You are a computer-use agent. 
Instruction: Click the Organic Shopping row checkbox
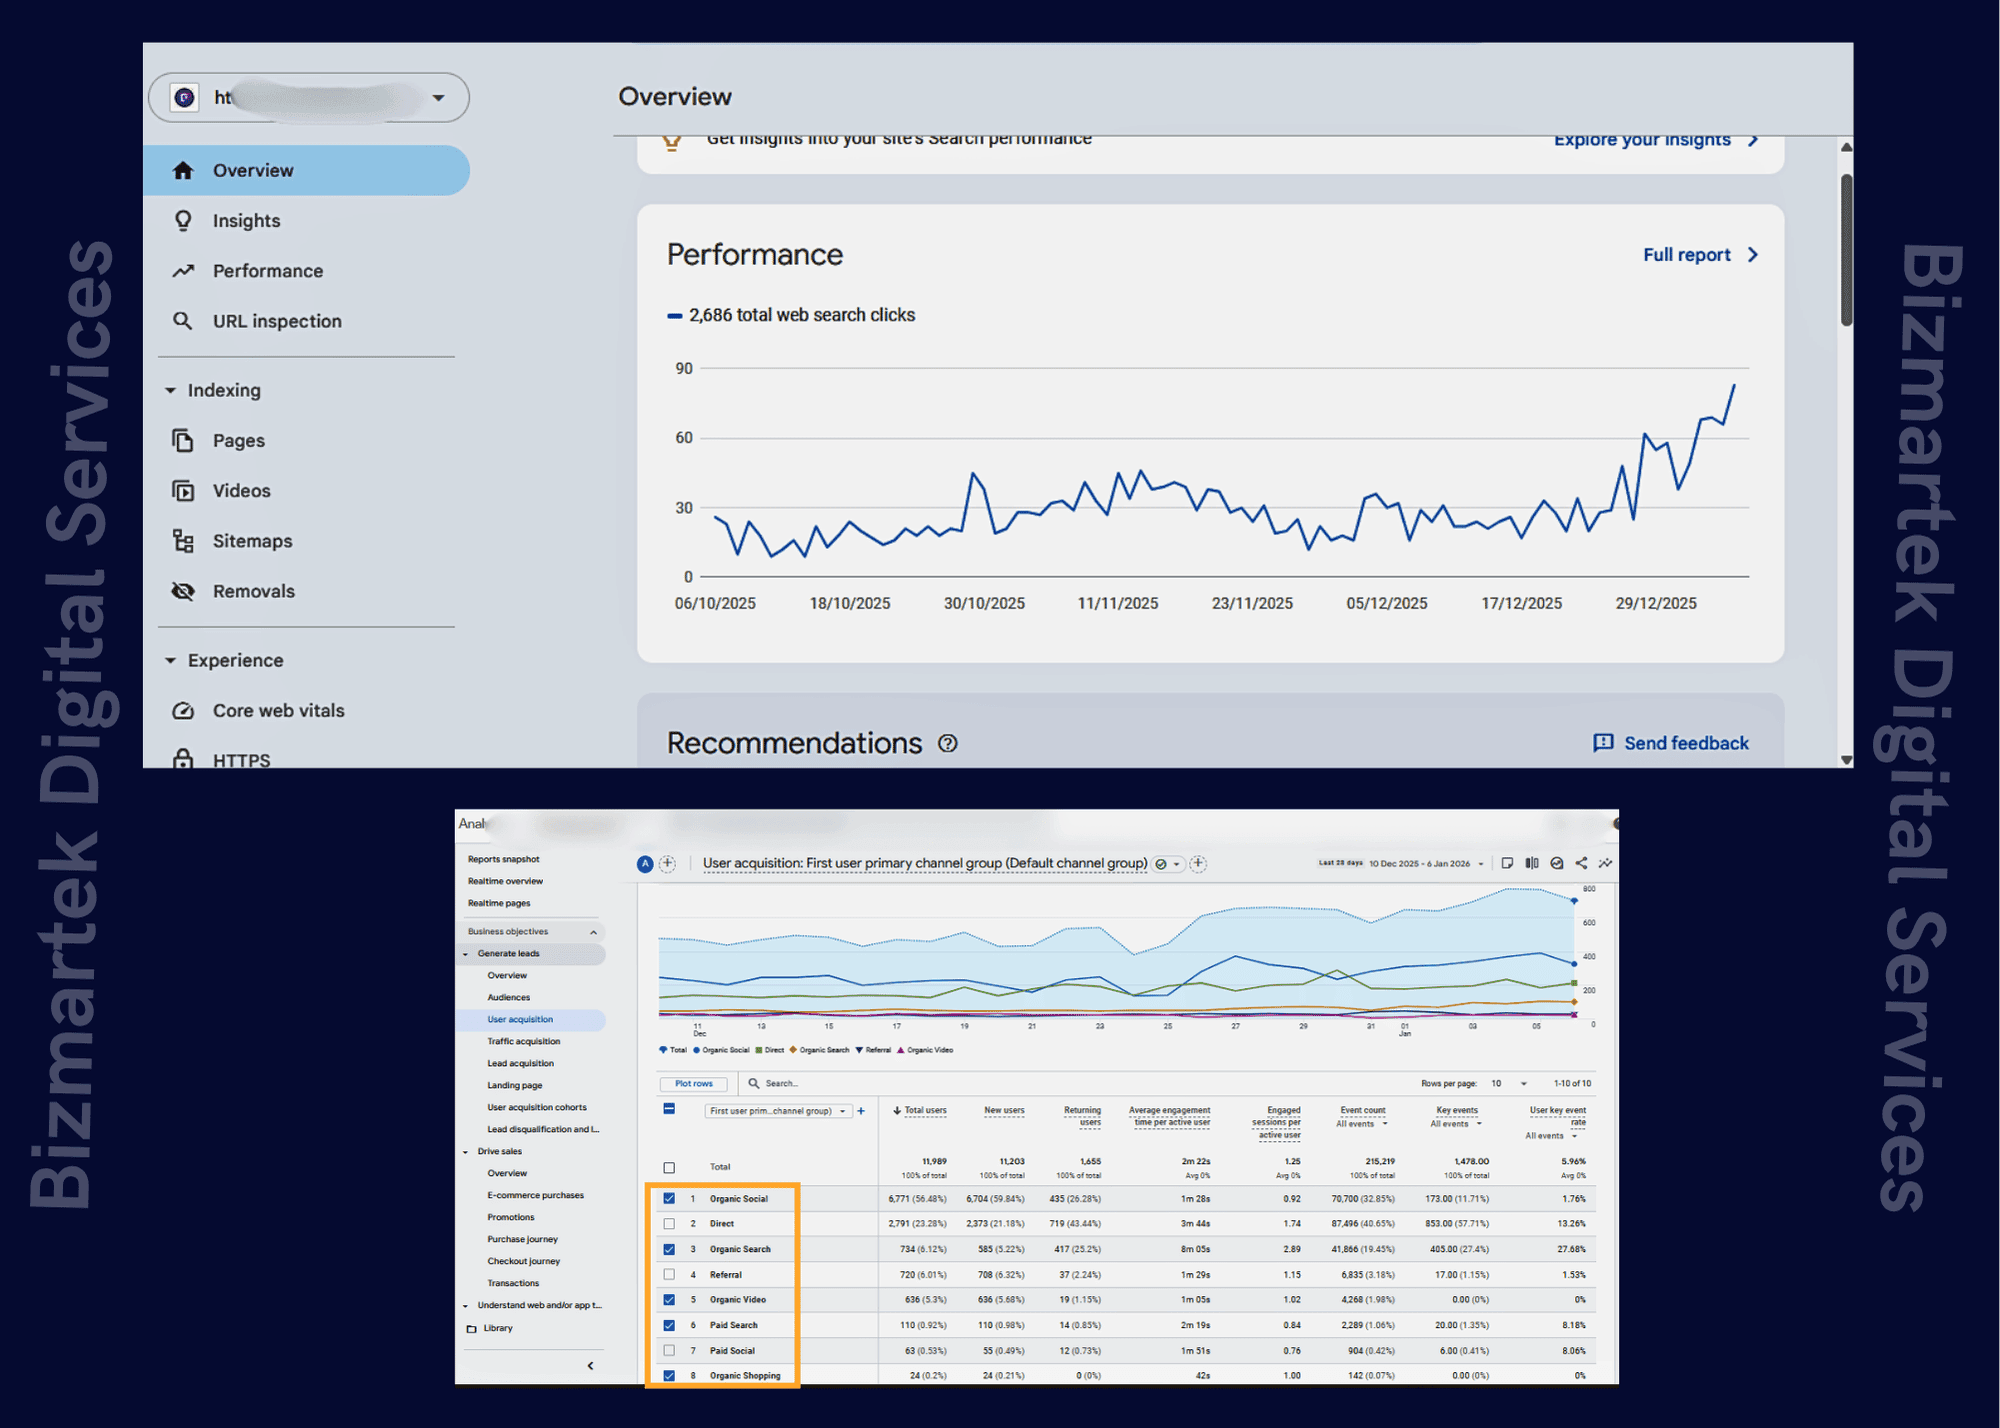coord(669,1376)
